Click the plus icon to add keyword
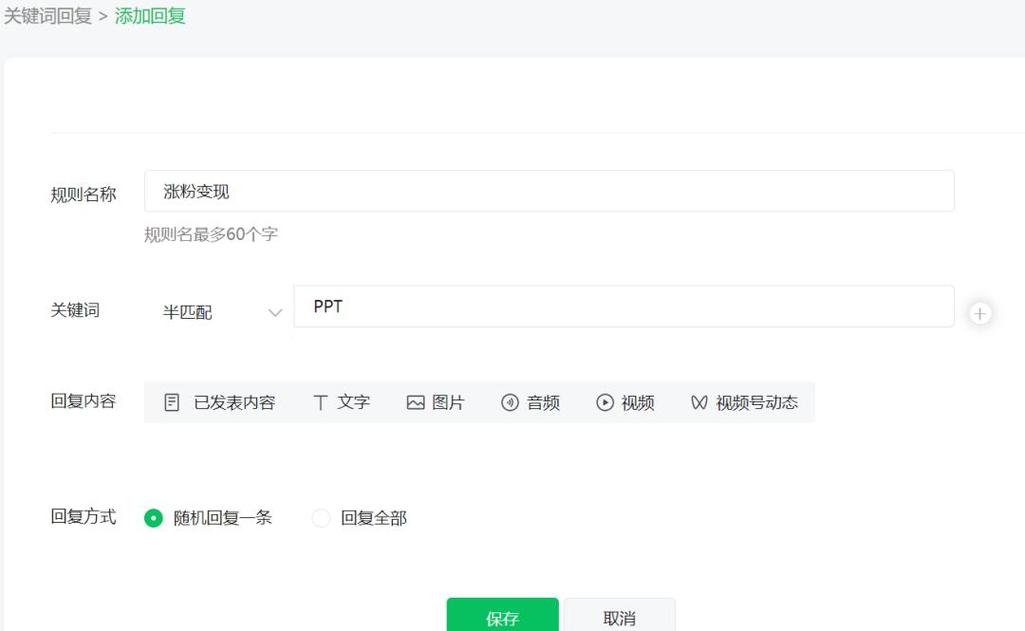Image resolution: width=1025 pixels, height=631 pixels. coord(979,313)
